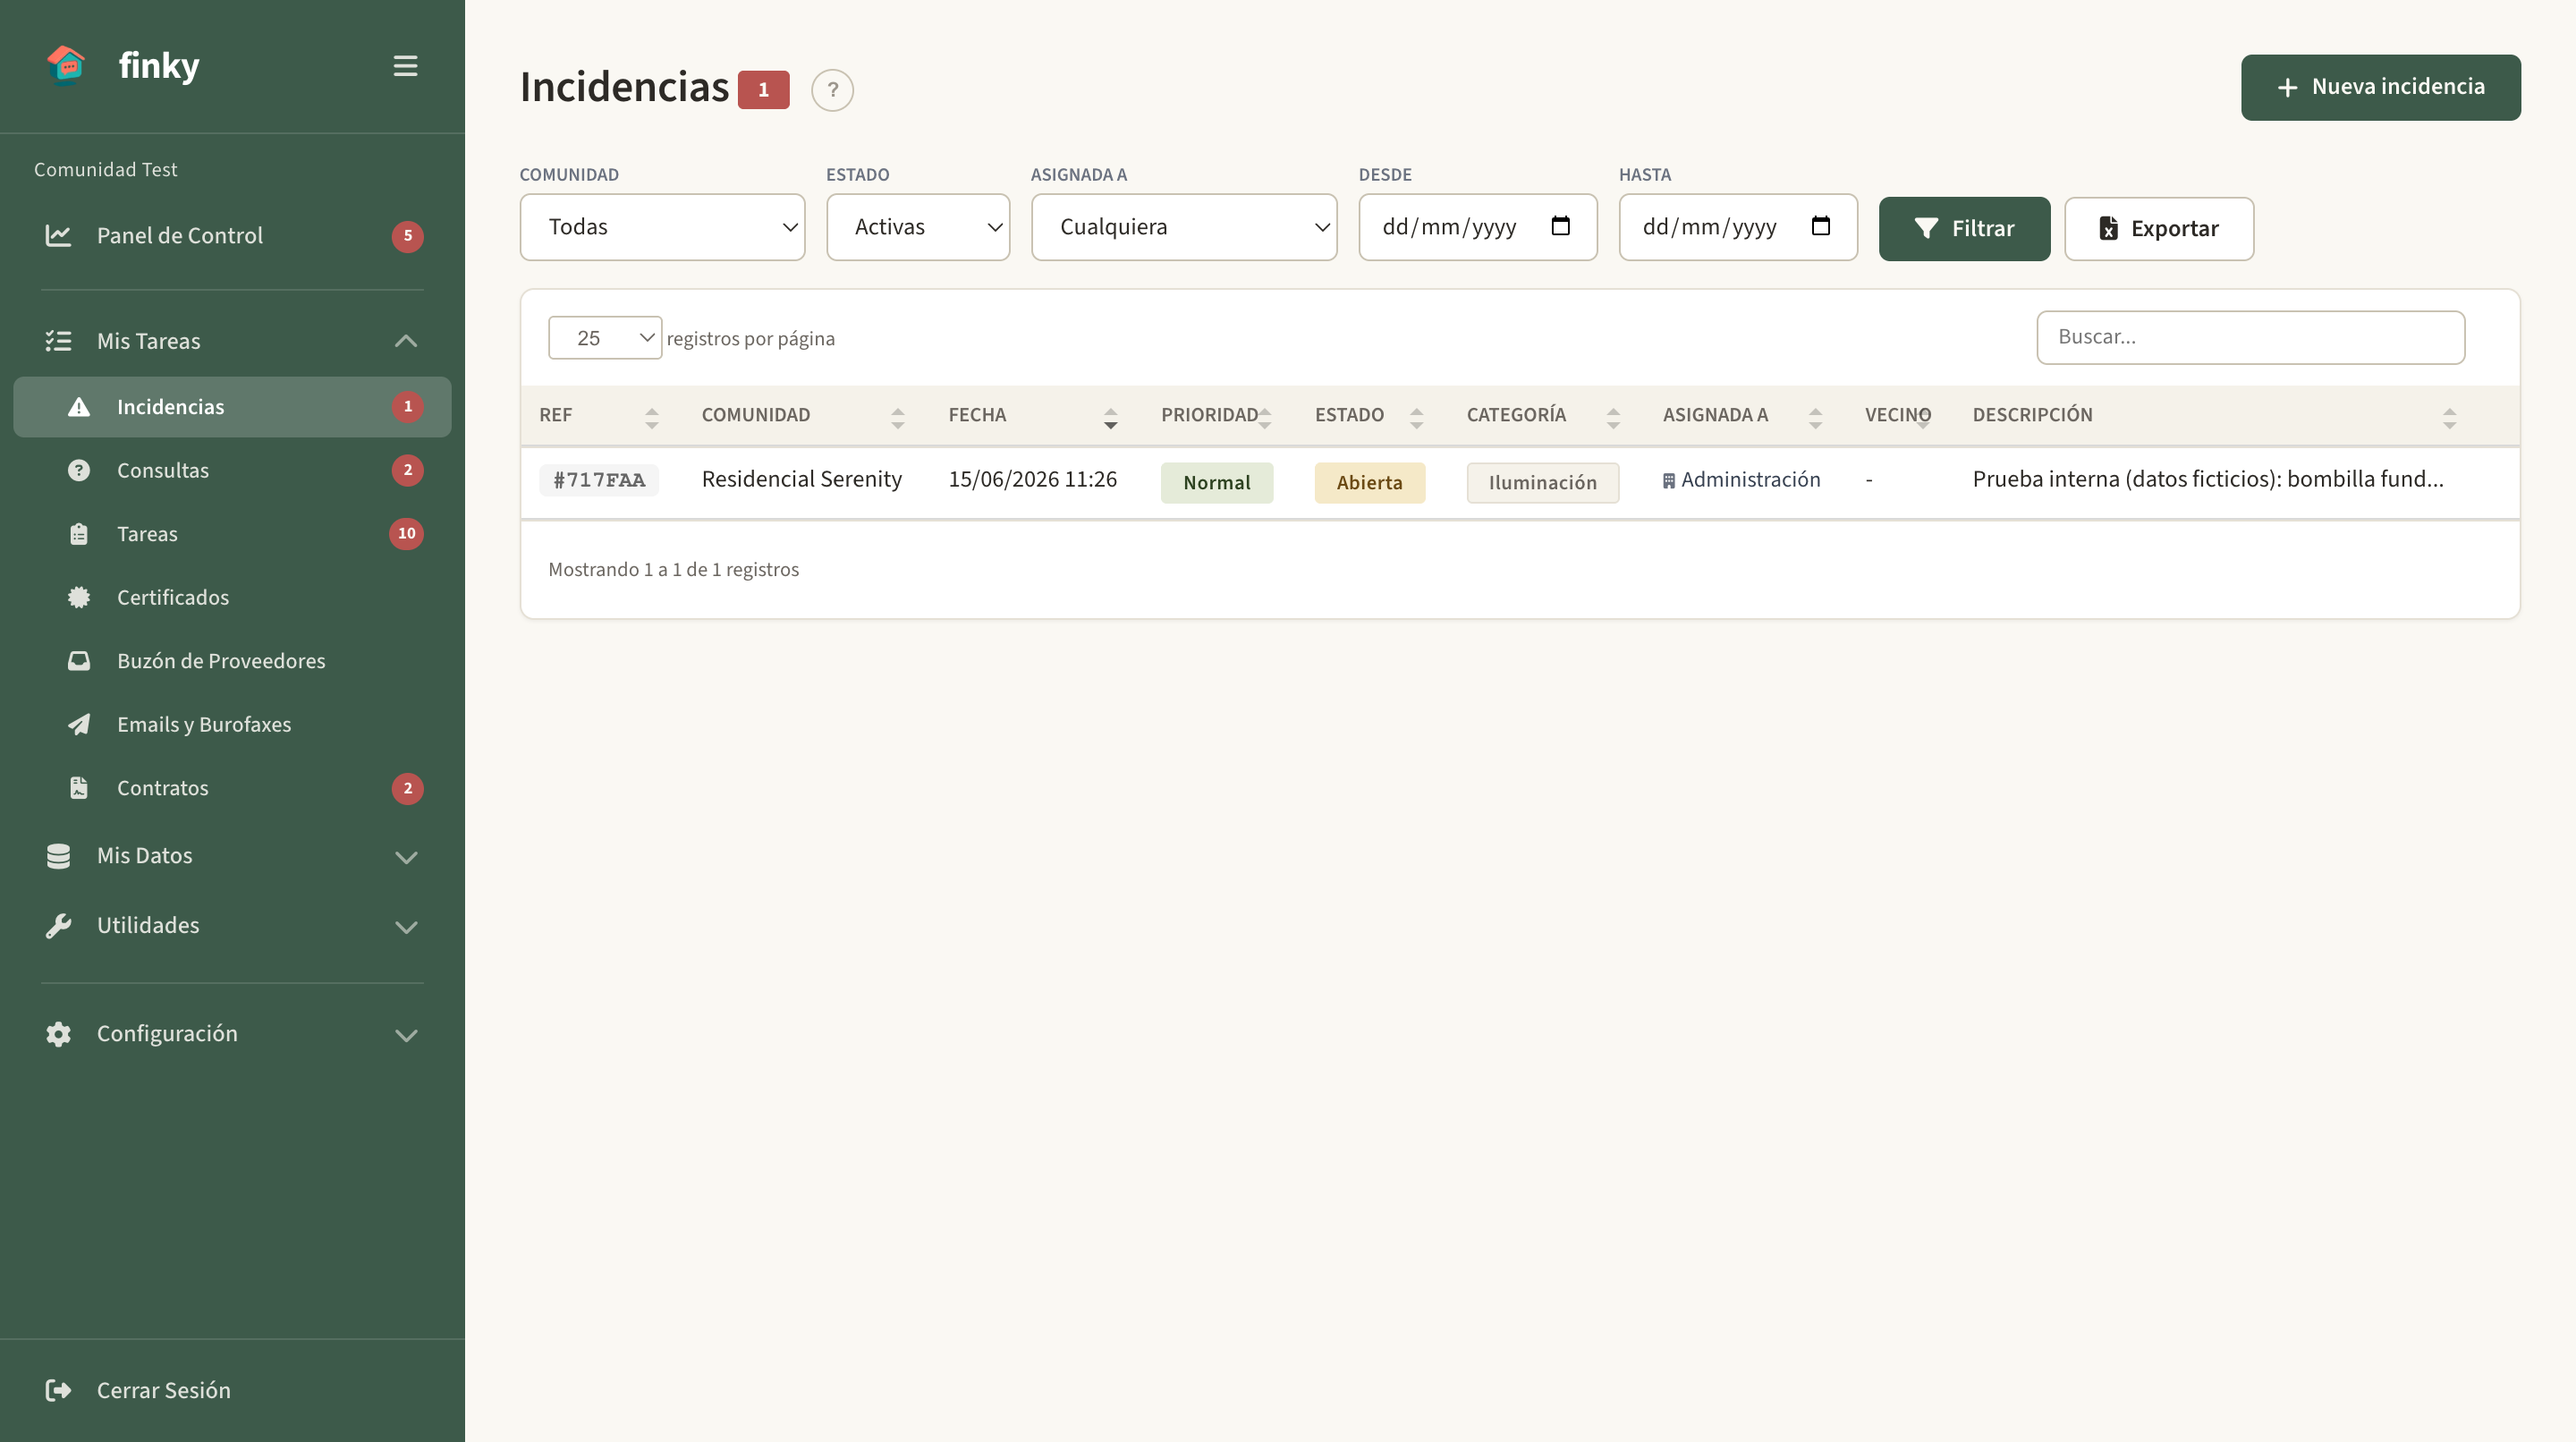Click the Iluminación category tag
The height and width of the screenshot is (1442, 2576).
1542,483
